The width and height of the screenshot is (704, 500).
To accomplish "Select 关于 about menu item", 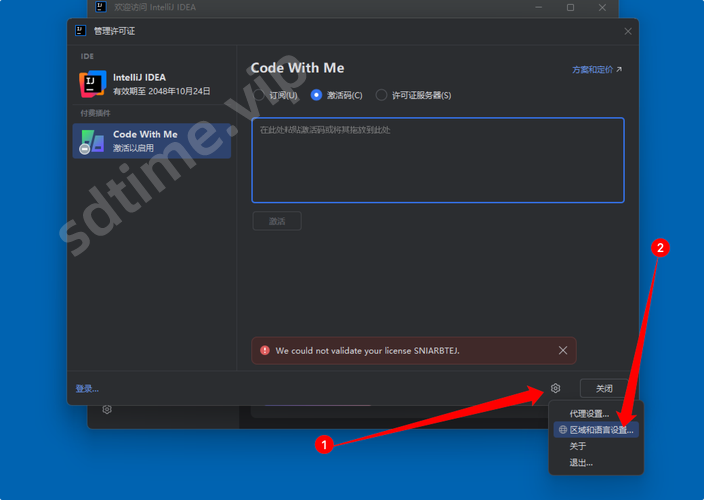I will coord(596,446).
